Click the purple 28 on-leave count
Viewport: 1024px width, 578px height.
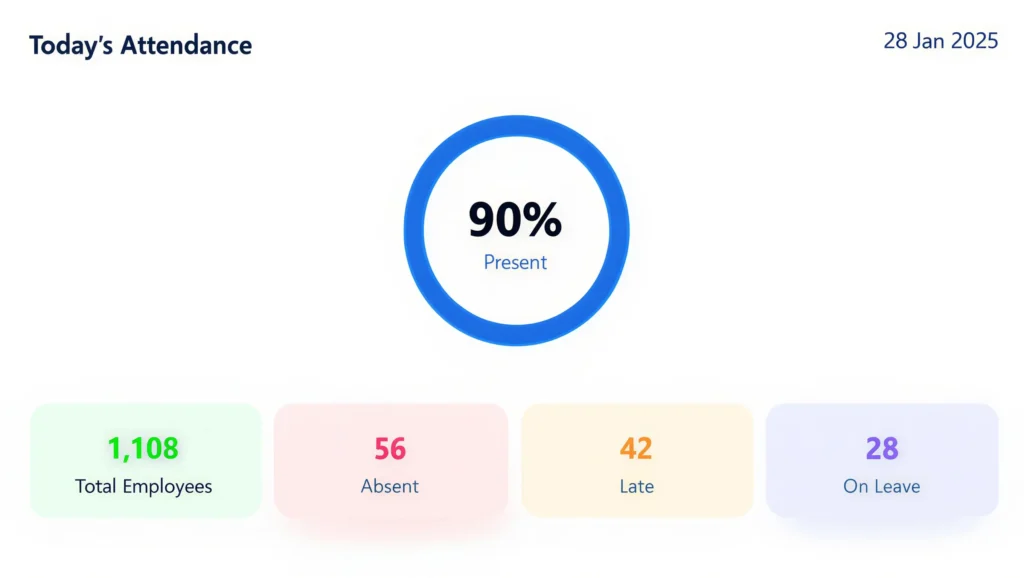click(x=882, y=449)
